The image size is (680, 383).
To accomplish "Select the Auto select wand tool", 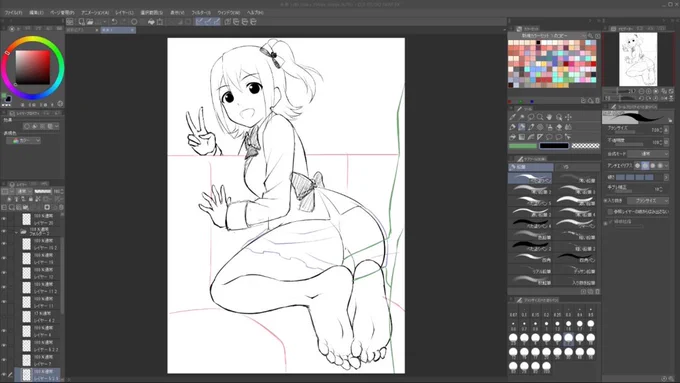I will coord(521,117).
